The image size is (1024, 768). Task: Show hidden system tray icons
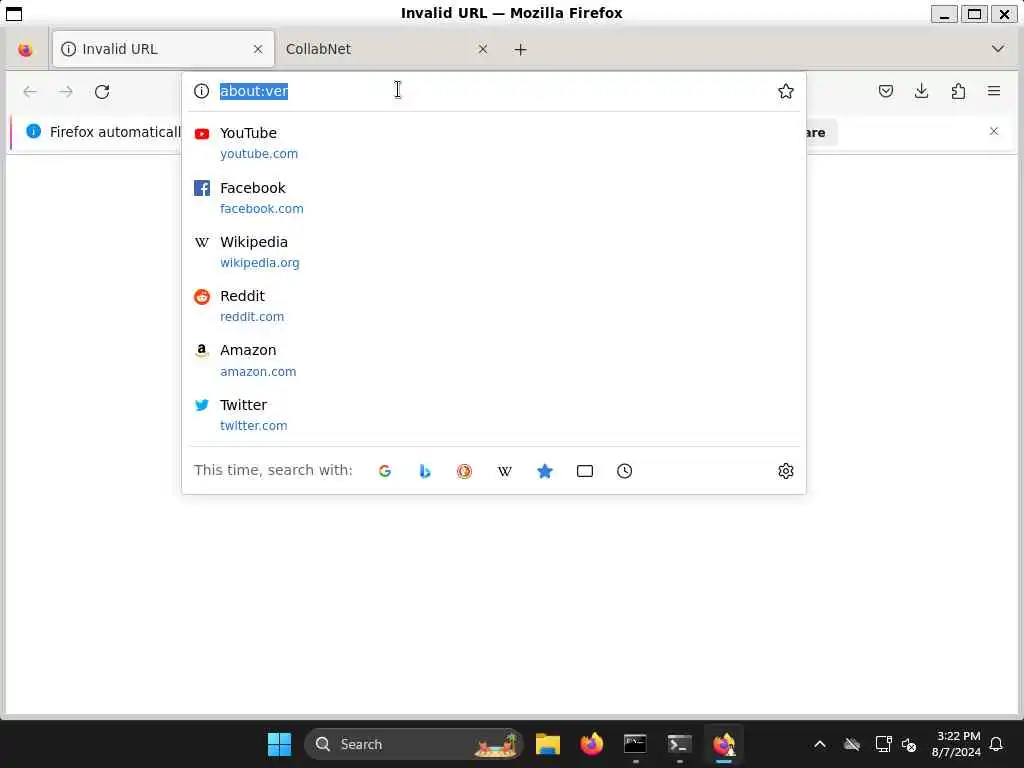tap(820, 744)
